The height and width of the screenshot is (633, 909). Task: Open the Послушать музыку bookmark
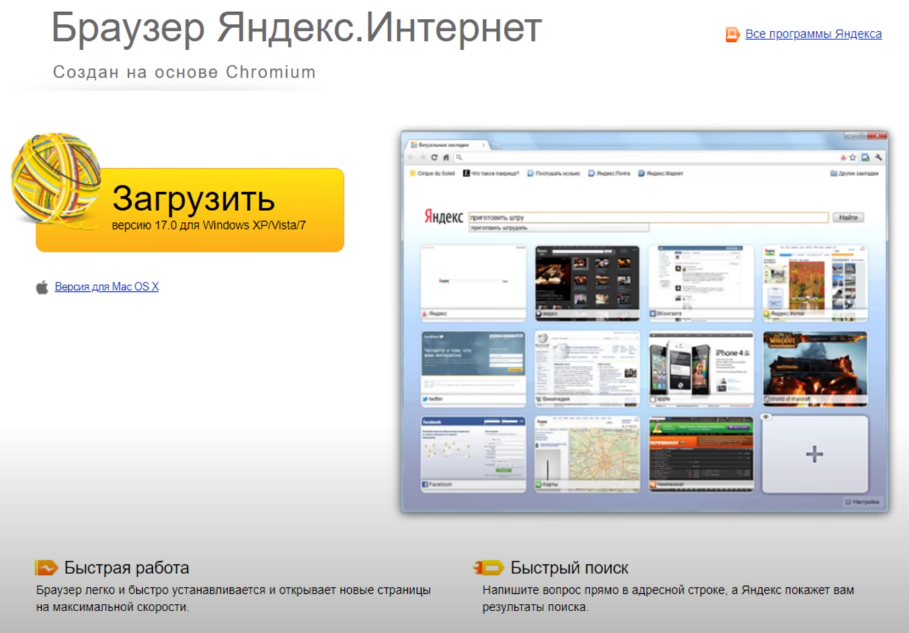(554, 173)
